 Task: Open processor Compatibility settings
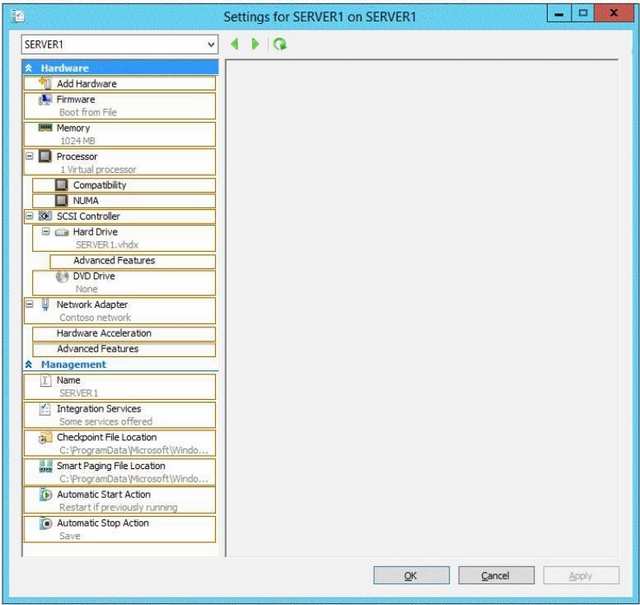(124, 185)
